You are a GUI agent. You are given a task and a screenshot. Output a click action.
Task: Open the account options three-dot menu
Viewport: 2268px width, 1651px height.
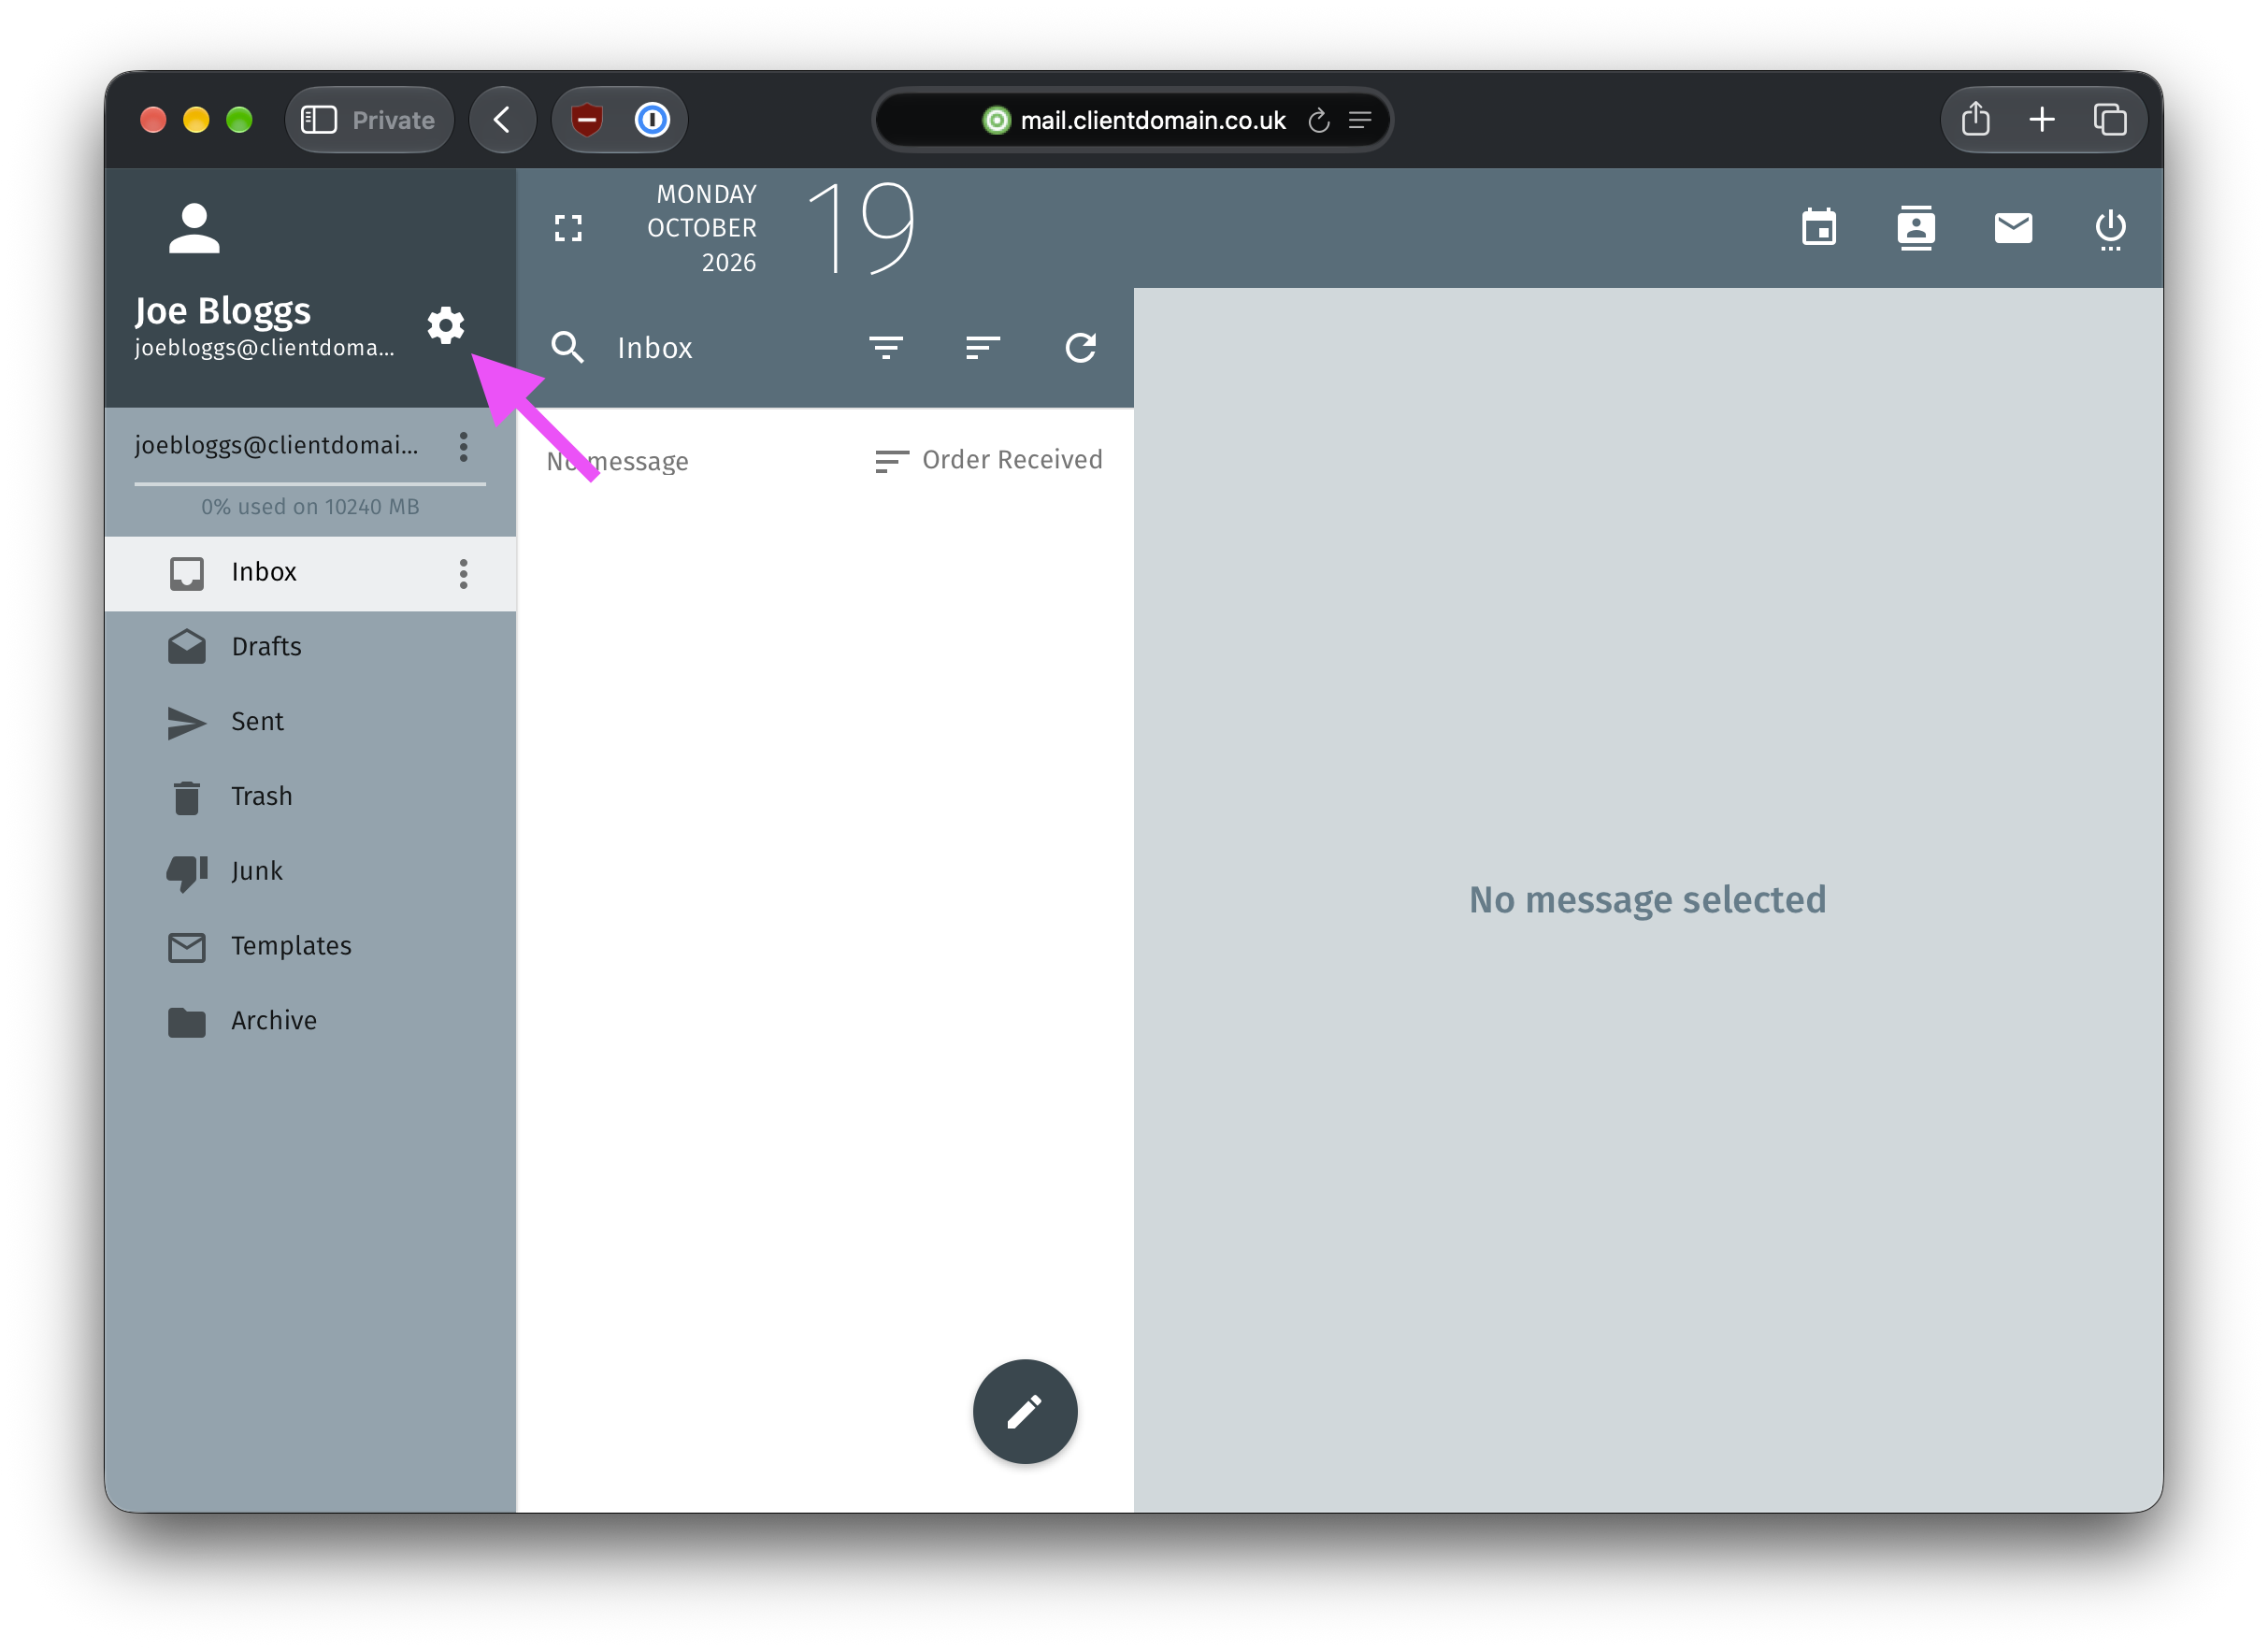pos(463,446)
